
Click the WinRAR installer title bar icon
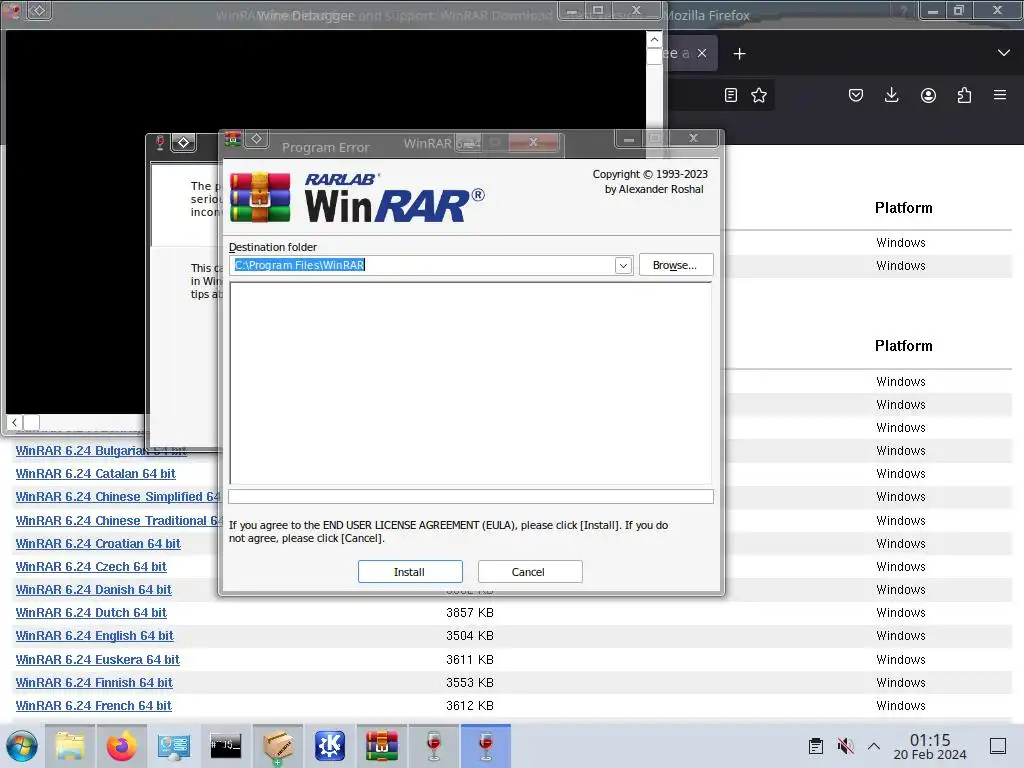point(233,138)
